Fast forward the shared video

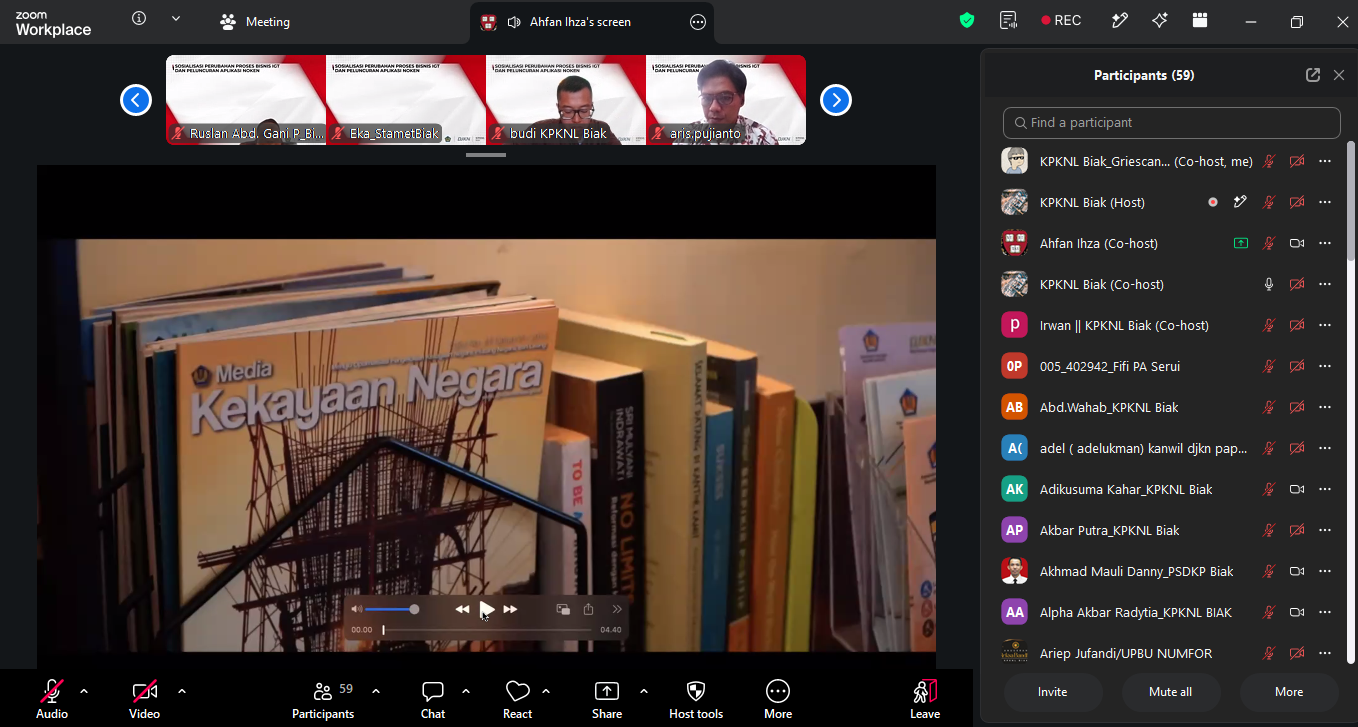[511, 609]
